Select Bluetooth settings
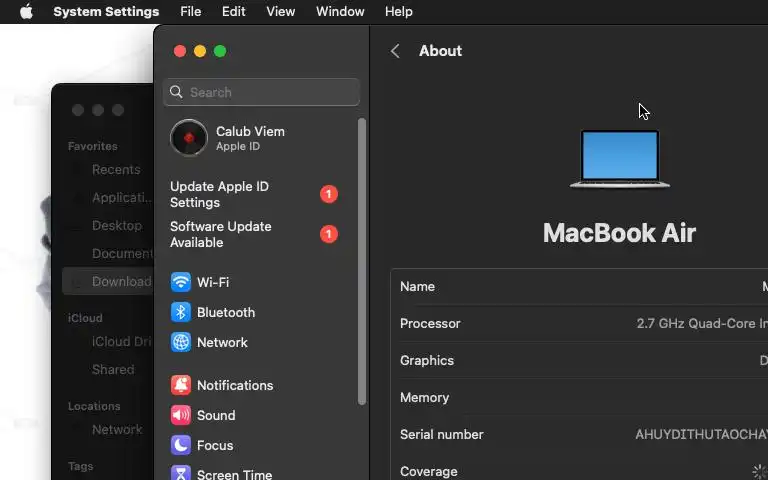768x480 pixels. coord(226,312)
